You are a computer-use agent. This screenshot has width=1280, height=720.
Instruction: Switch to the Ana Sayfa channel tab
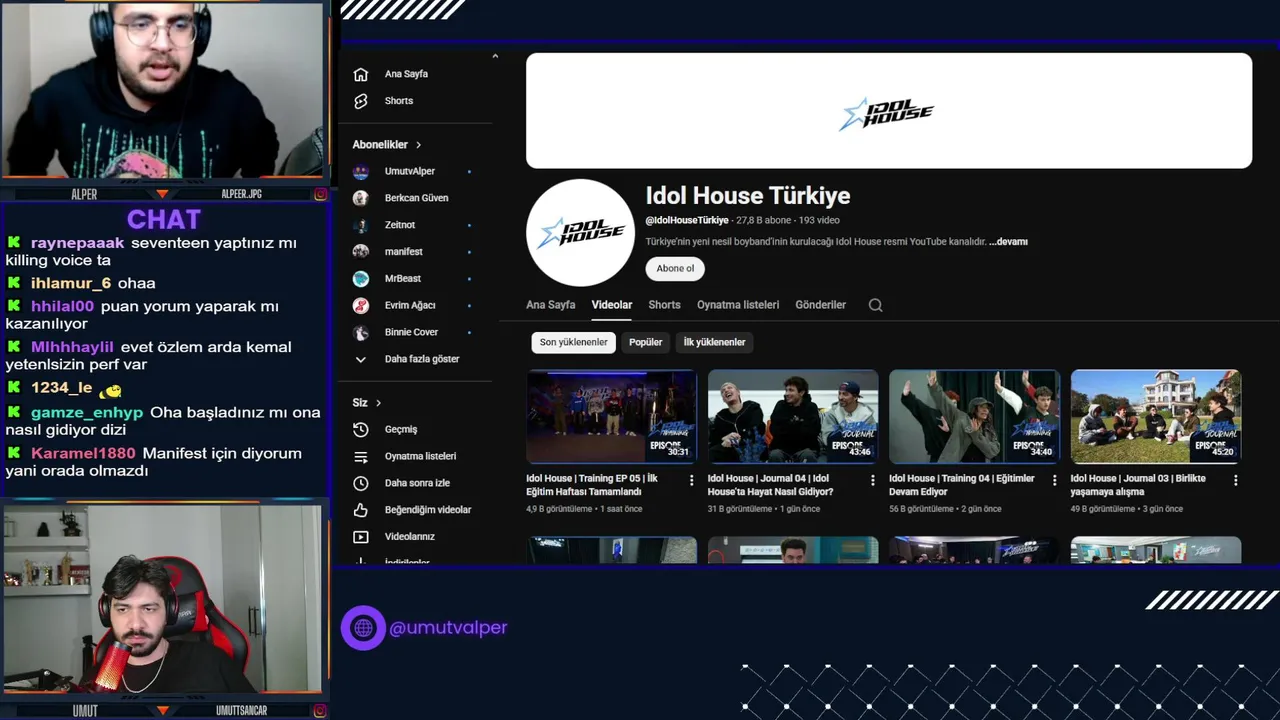(551, 305)
